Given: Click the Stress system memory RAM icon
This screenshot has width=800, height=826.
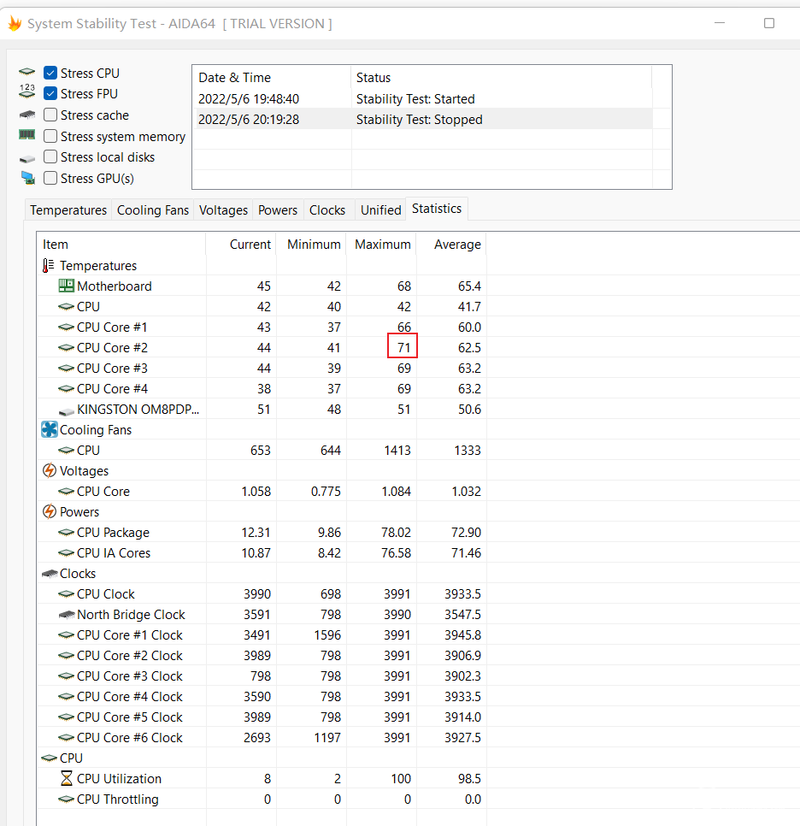Looking at the screenshot, I should (x=27, y=135).
